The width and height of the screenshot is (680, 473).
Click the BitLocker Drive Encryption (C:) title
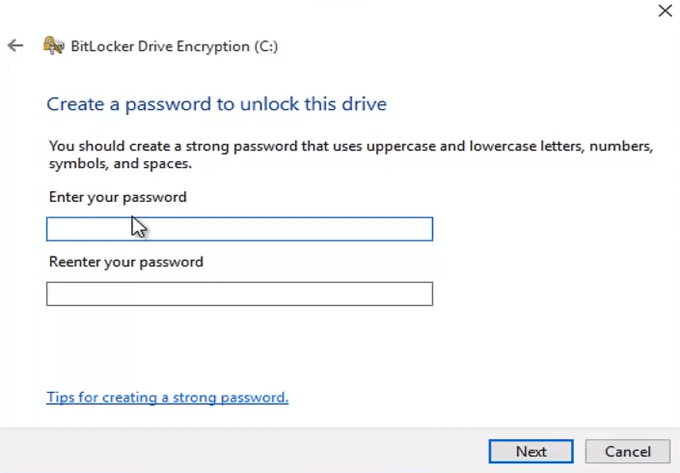[160, 46]
